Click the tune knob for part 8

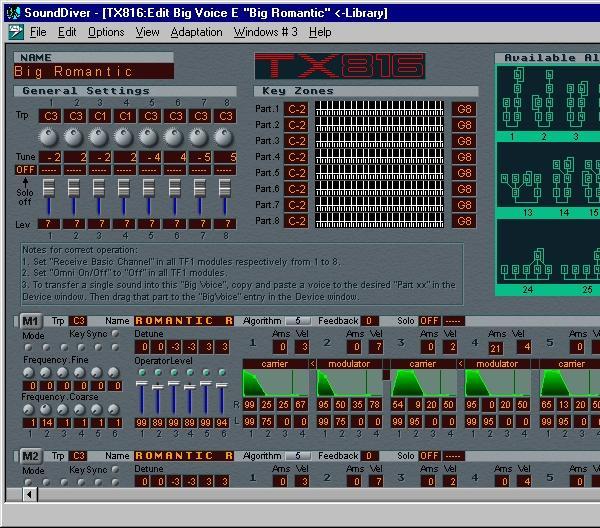coord(224,137)
